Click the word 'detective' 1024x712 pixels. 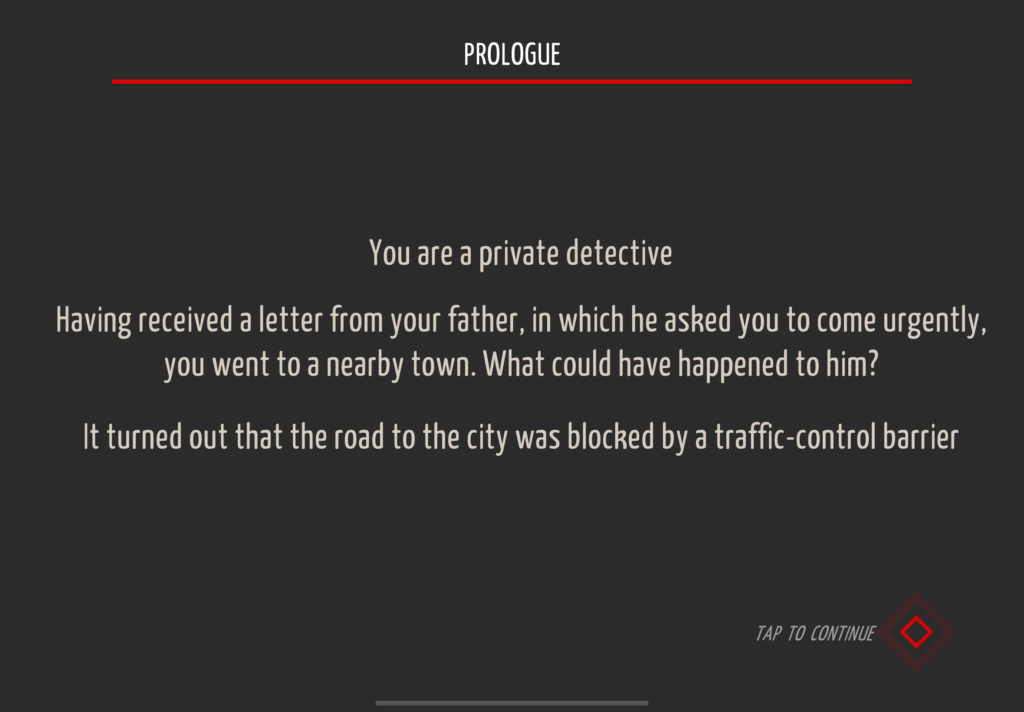click(619, 253)
